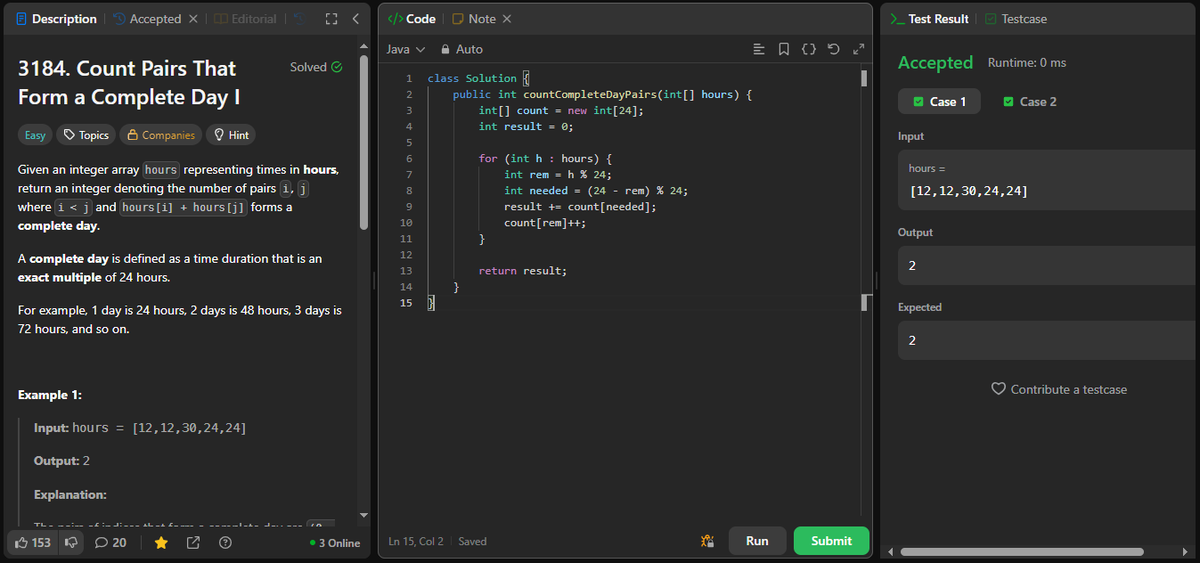
Task: Click Example 1 heading
Action: pyautogui.click(x=50, y=395)
